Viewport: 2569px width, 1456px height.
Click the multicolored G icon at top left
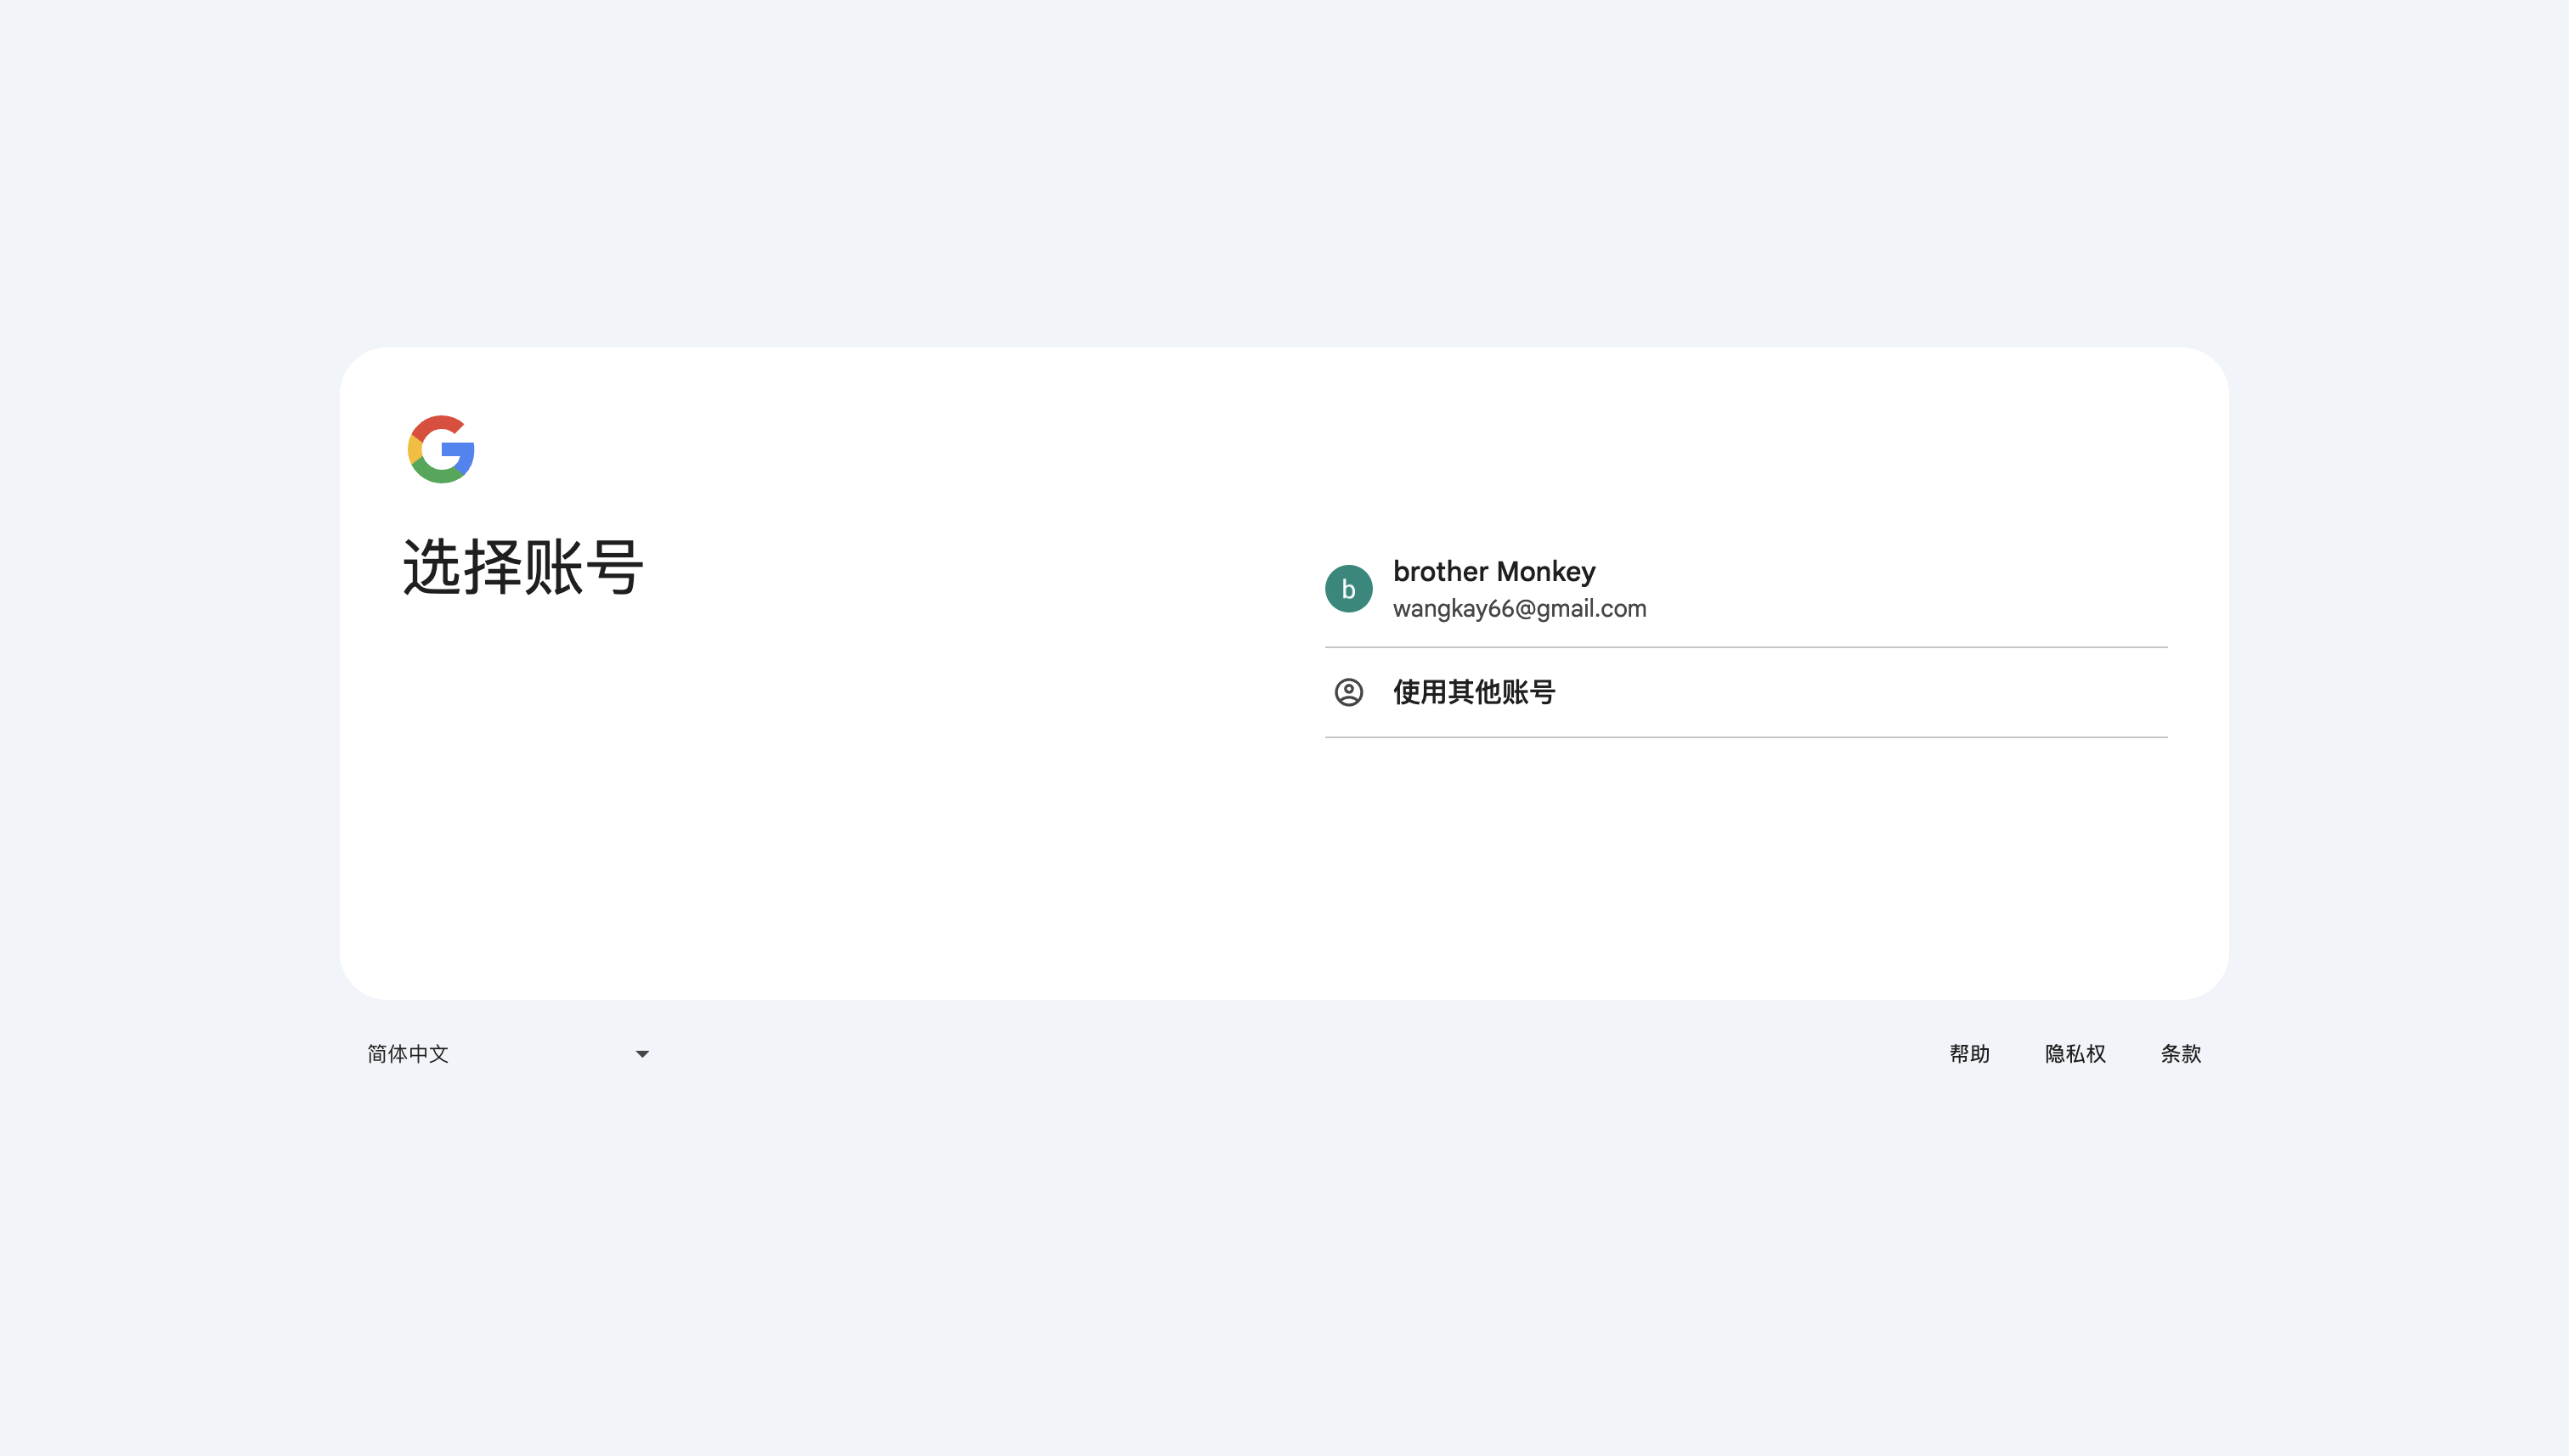[442, 450]
